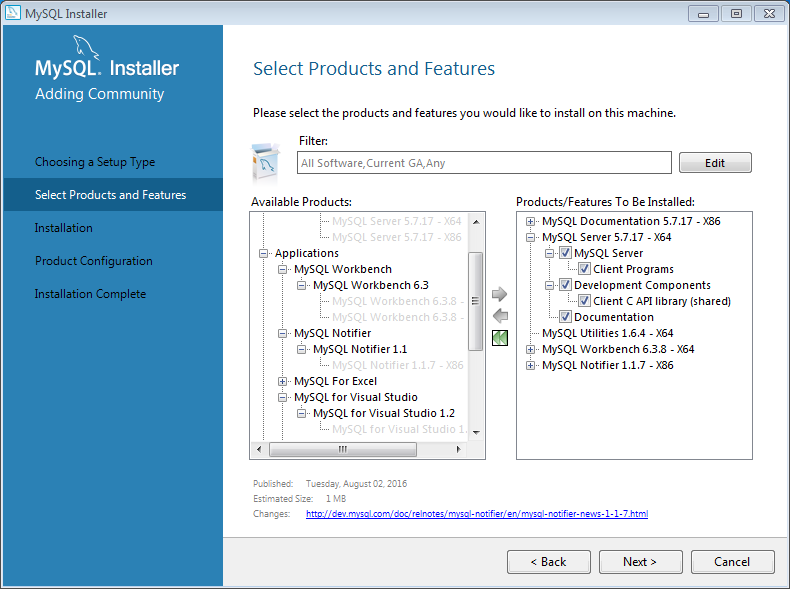Click the published date Tuesday, August 02, 2016
Image resolution: width=790 pixels, height=589 pixels.
[356, 484]
